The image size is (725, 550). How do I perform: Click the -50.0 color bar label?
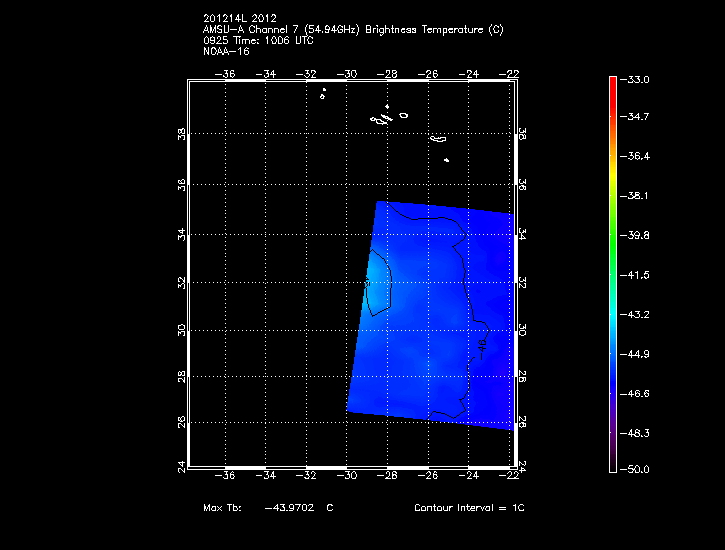637,469
